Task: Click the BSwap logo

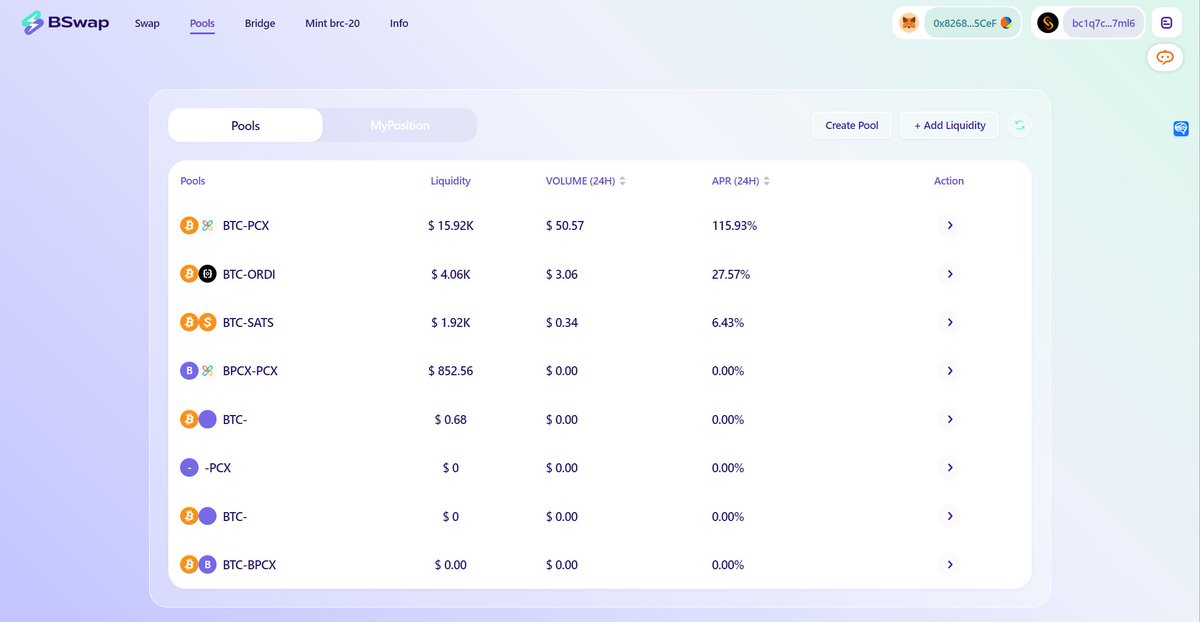Action: tap(65, 22)
